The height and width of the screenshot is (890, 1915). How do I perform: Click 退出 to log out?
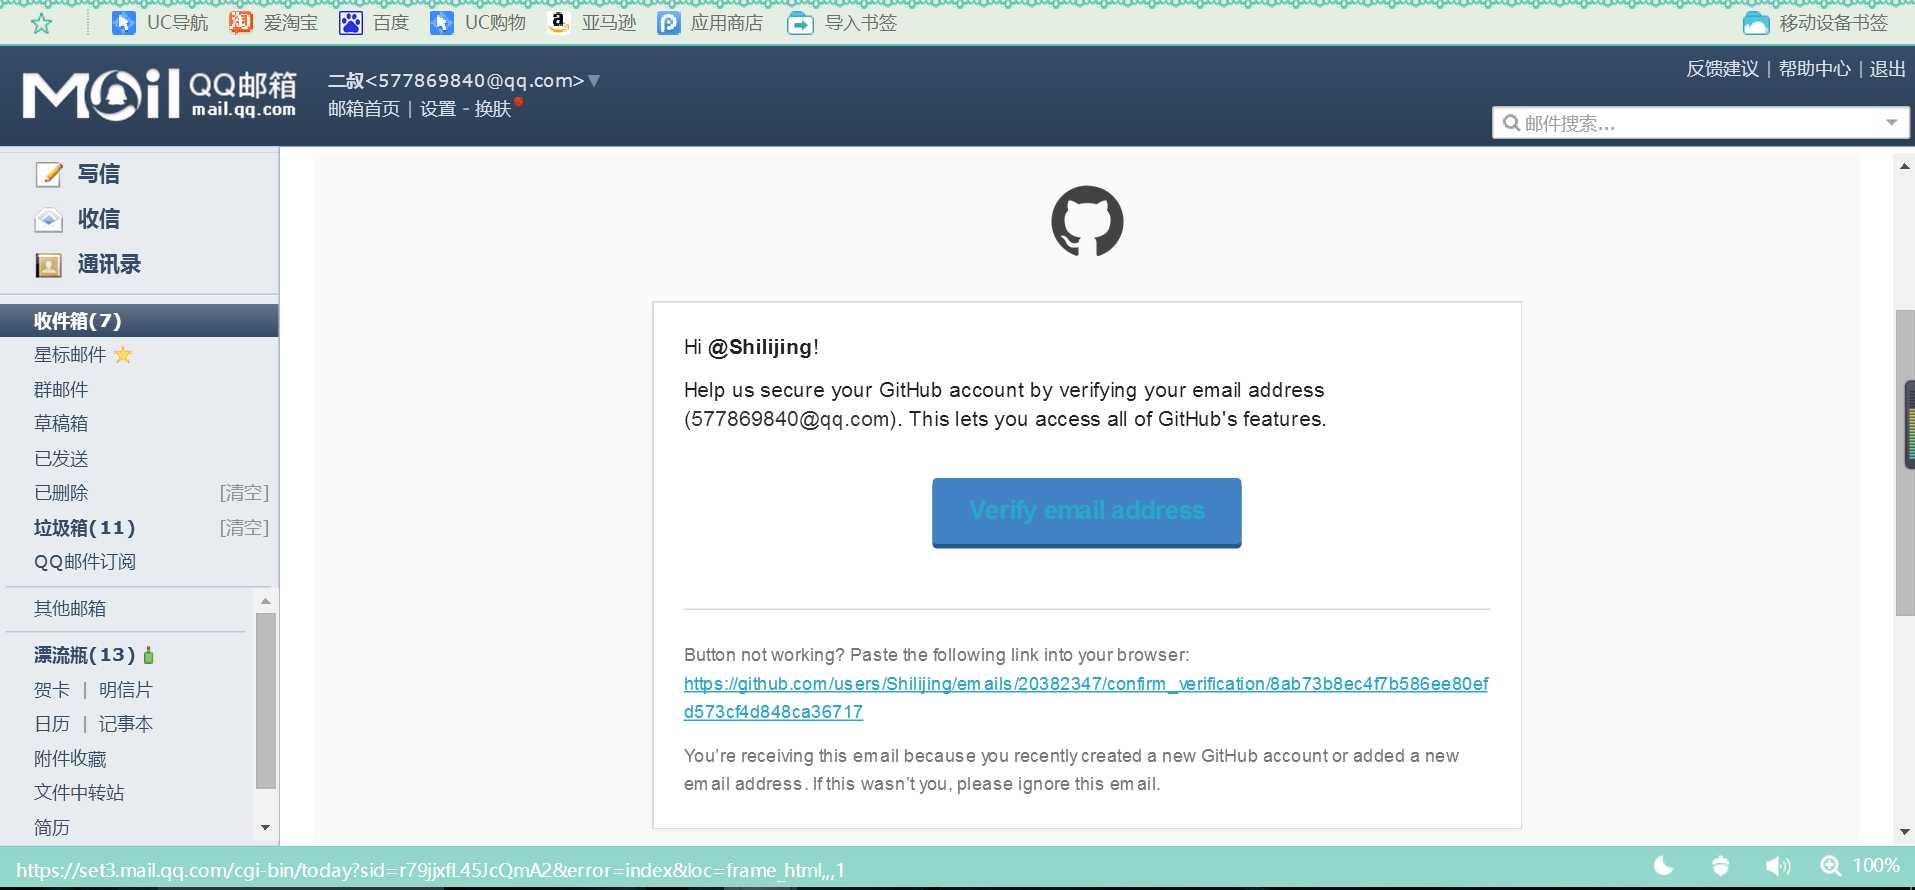[x=1887, y=69]
